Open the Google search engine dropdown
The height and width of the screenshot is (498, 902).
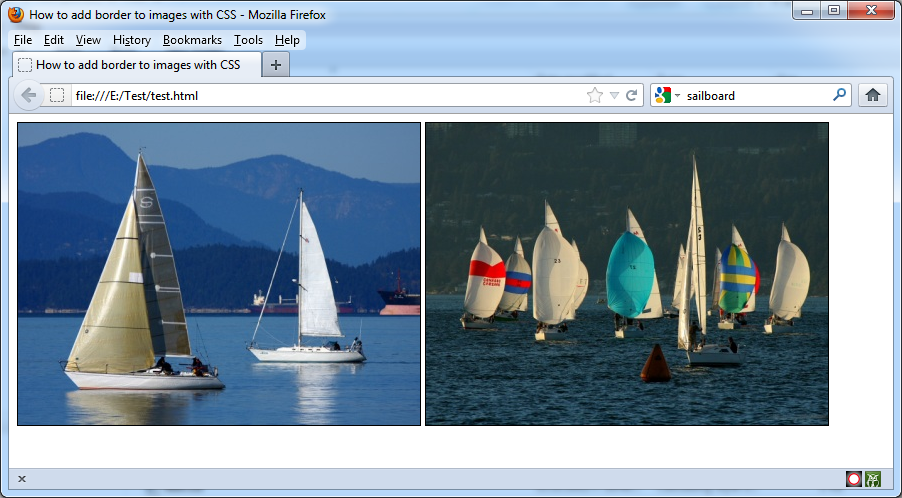coord(667,95)
